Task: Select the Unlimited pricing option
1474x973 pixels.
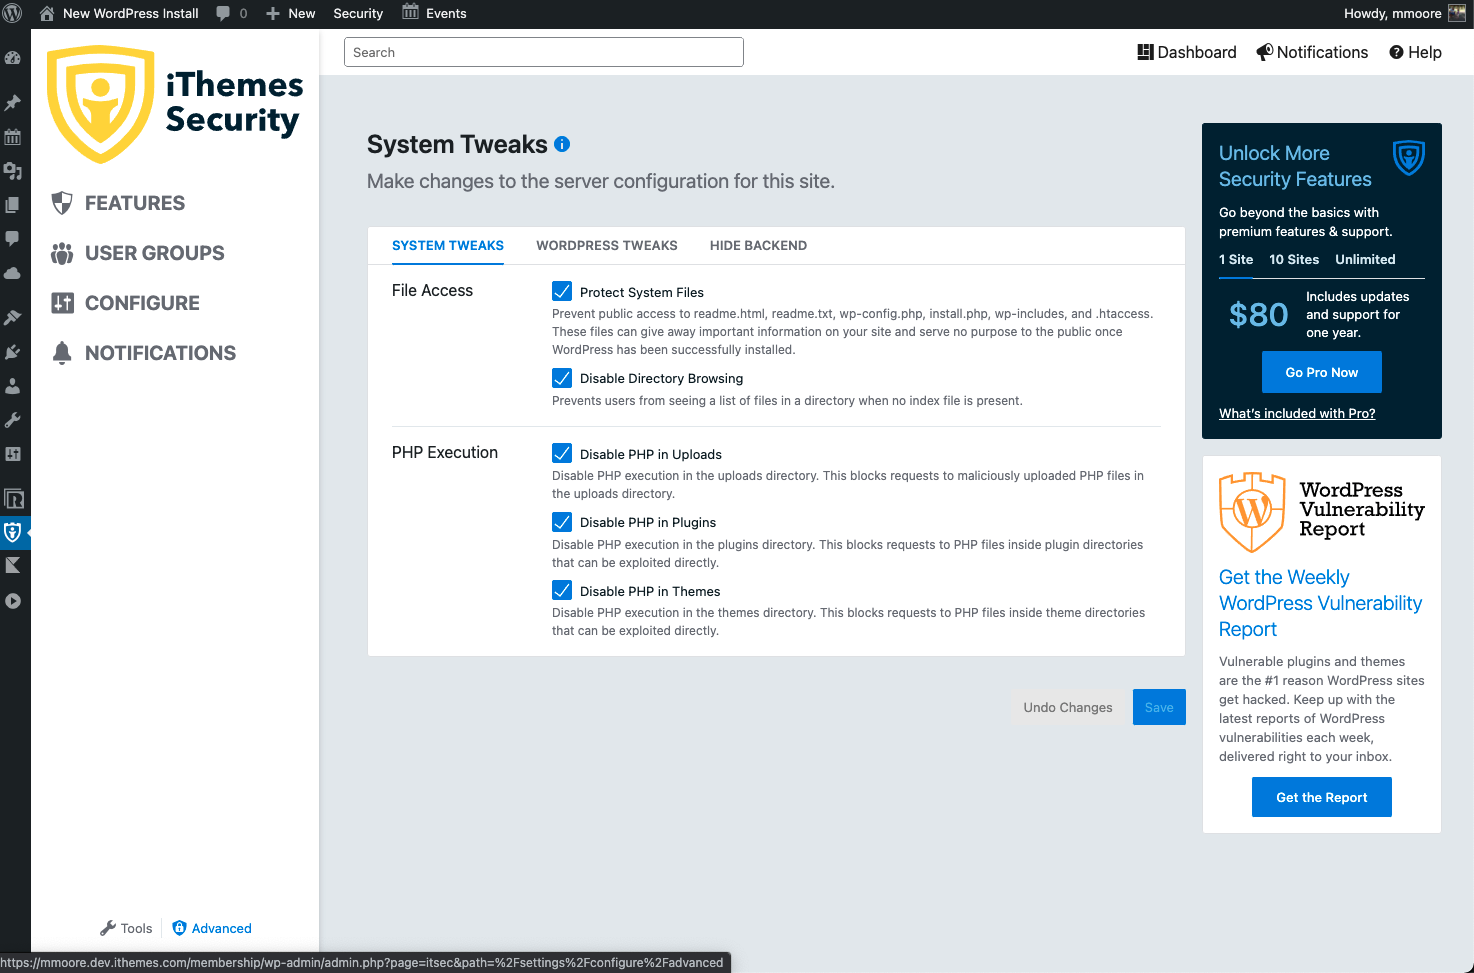Action: [x=1365, y=260]
